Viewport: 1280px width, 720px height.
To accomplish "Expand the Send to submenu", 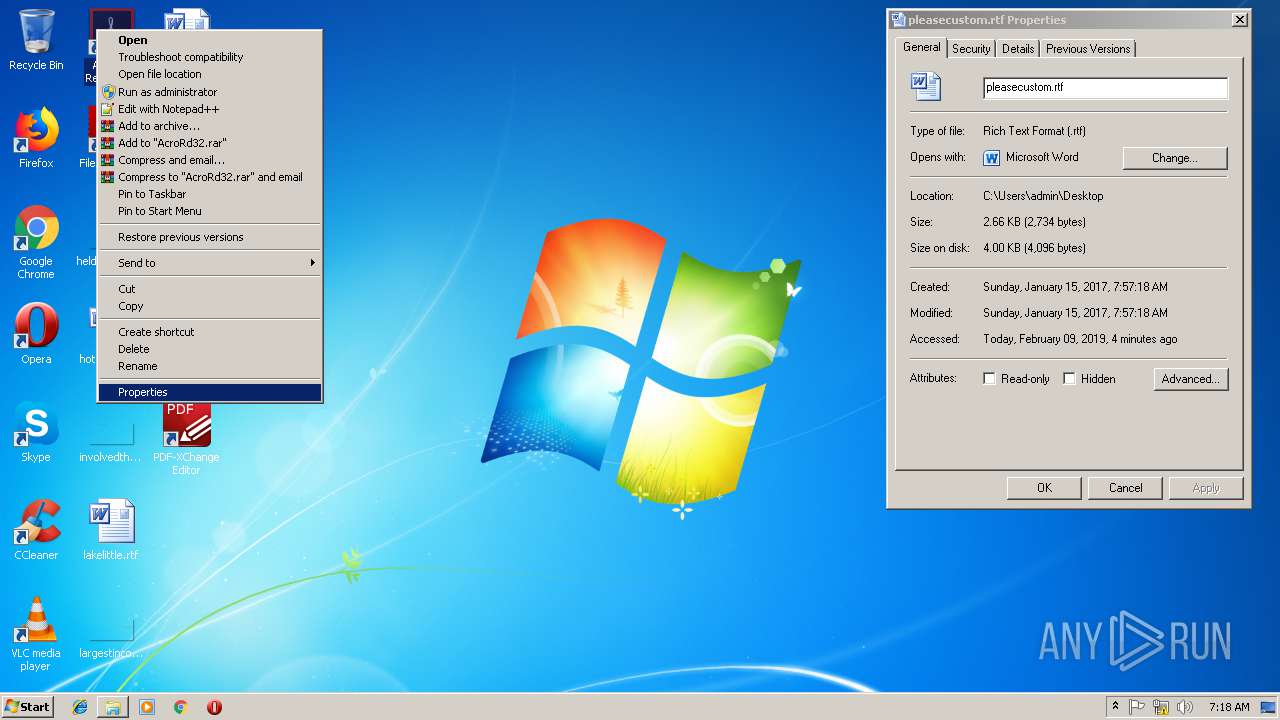I will click(x=210, y=263).
